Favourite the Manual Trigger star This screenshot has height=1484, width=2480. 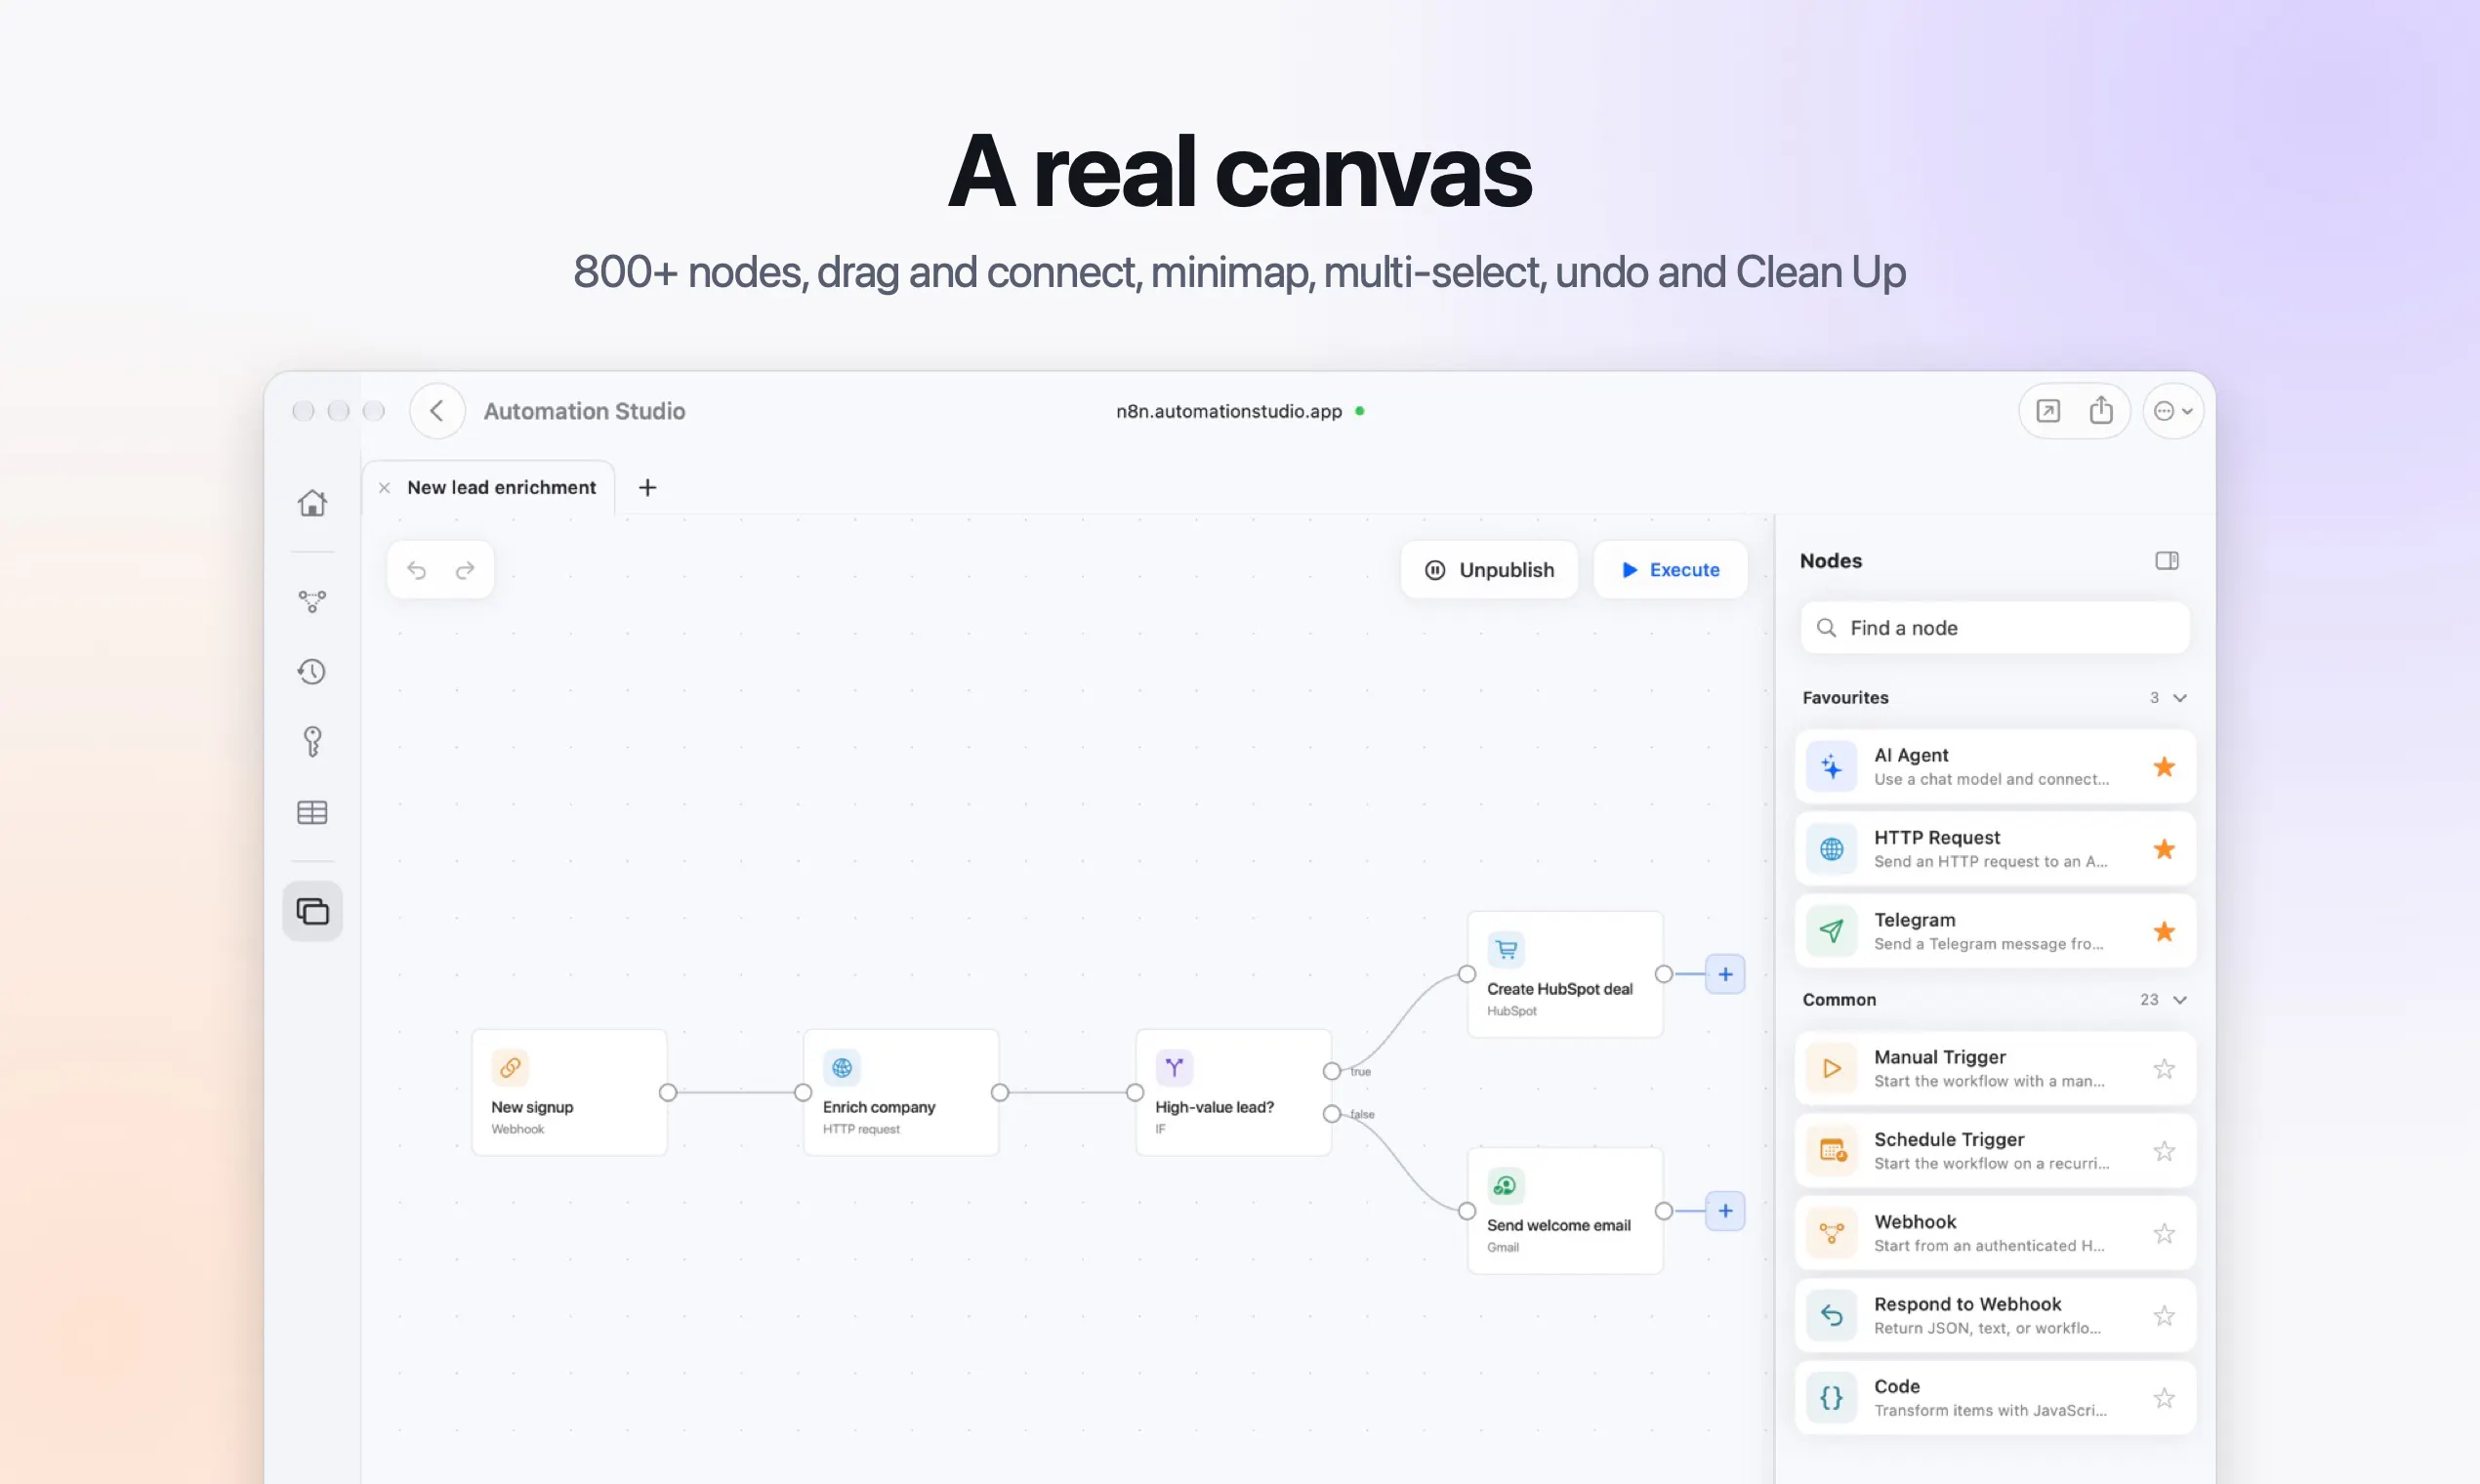[2164, 1069]
